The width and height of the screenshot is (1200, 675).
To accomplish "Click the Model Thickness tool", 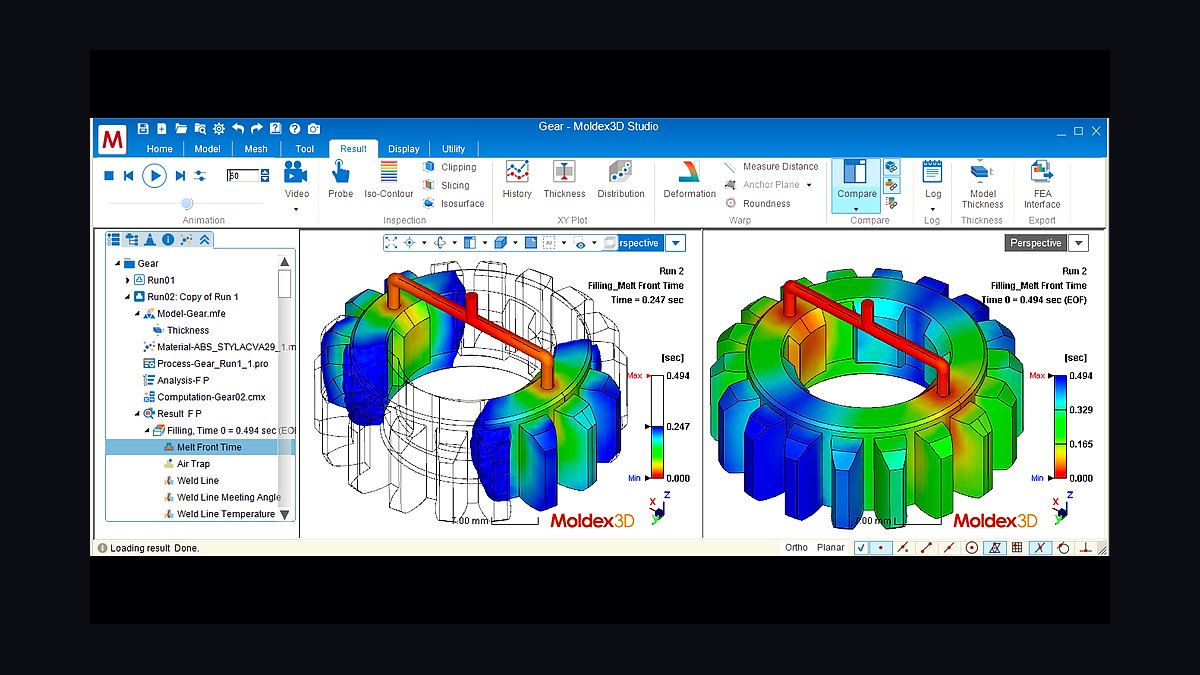I will 982,184.
